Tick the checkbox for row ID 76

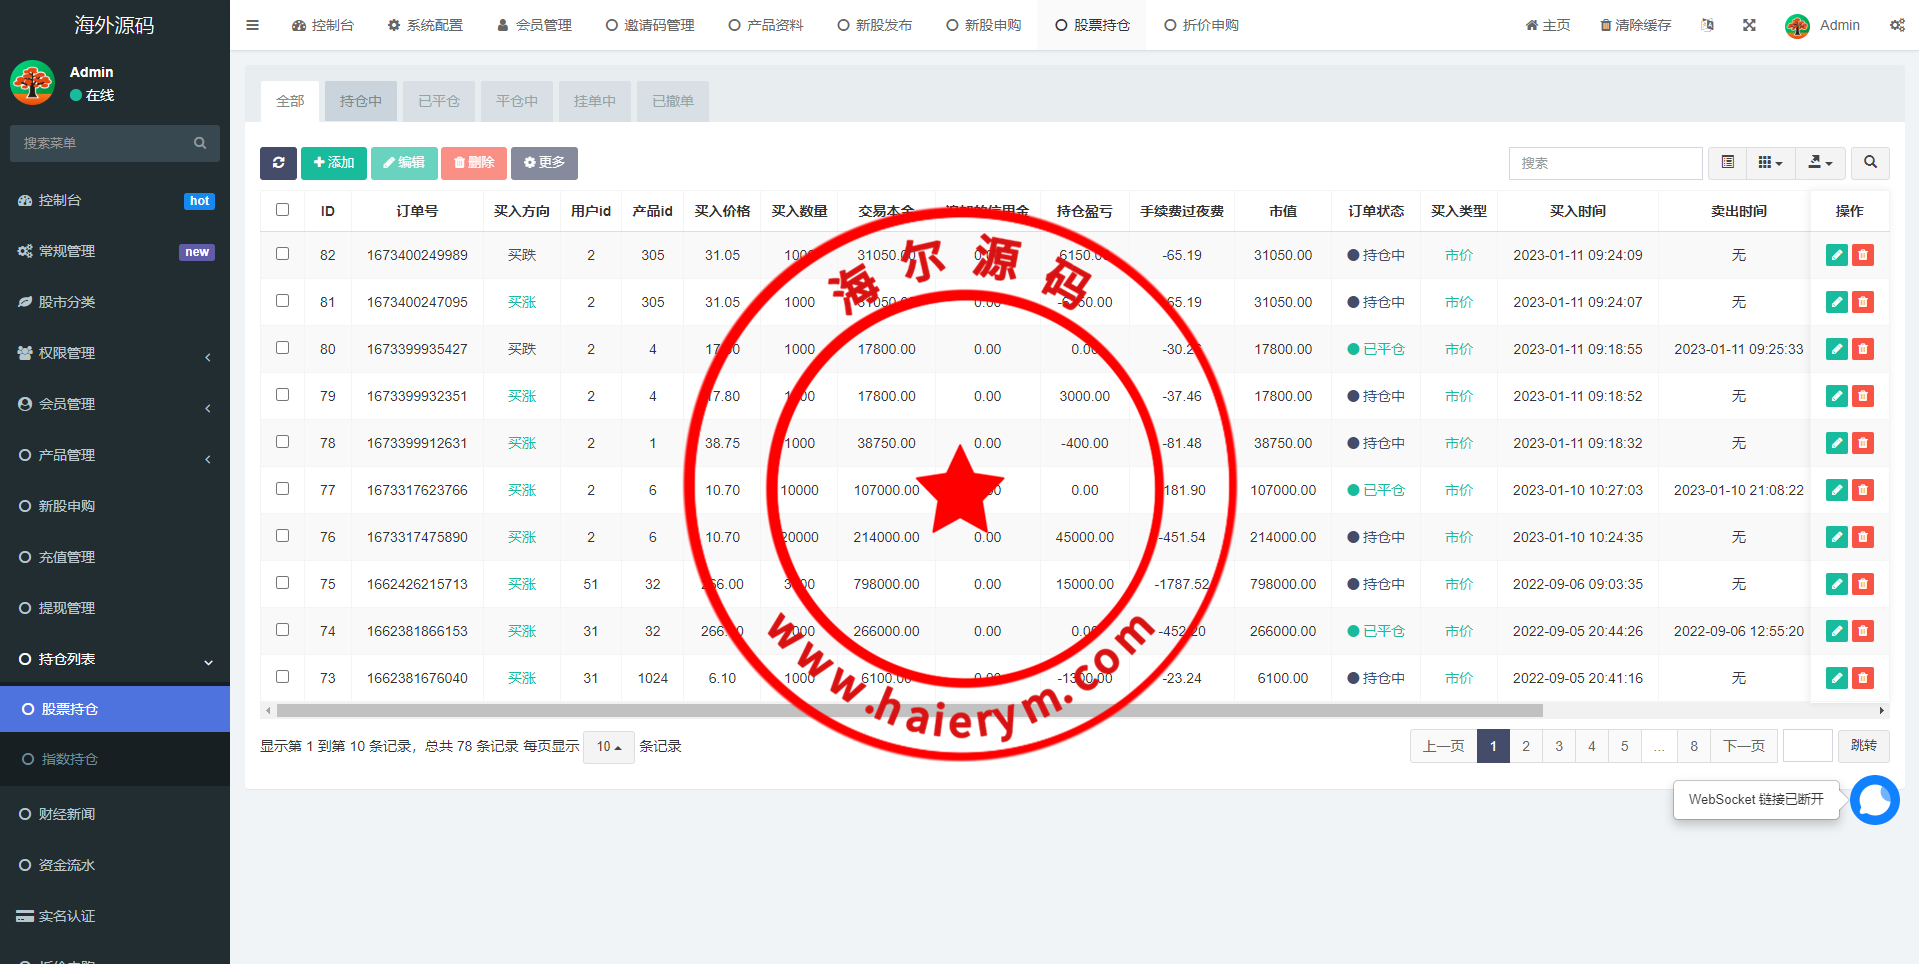(282, 536)
